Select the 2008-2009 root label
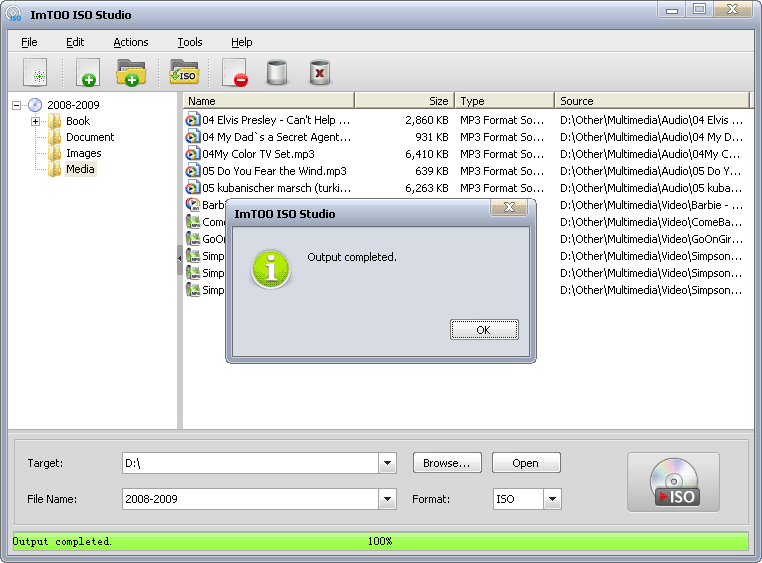This screenshot has height=563, width=762. point(73,105)
